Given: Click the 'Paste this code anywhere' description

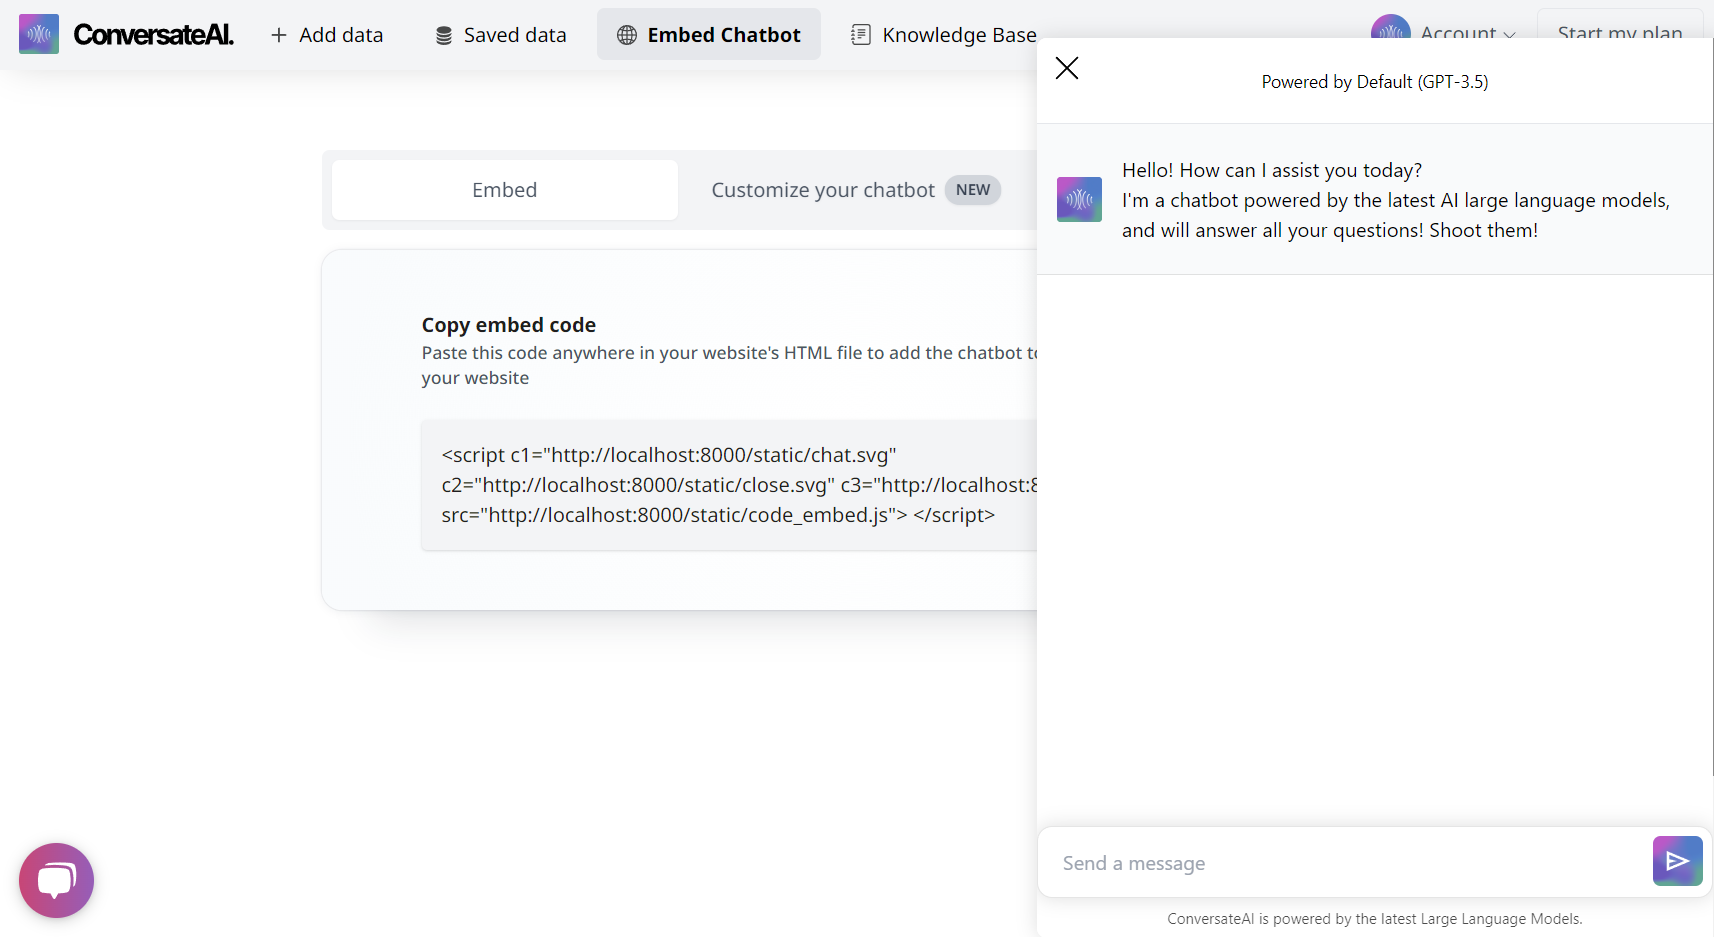Looking at the screenshot, I should pyautogui.click(x=729, y=365).
